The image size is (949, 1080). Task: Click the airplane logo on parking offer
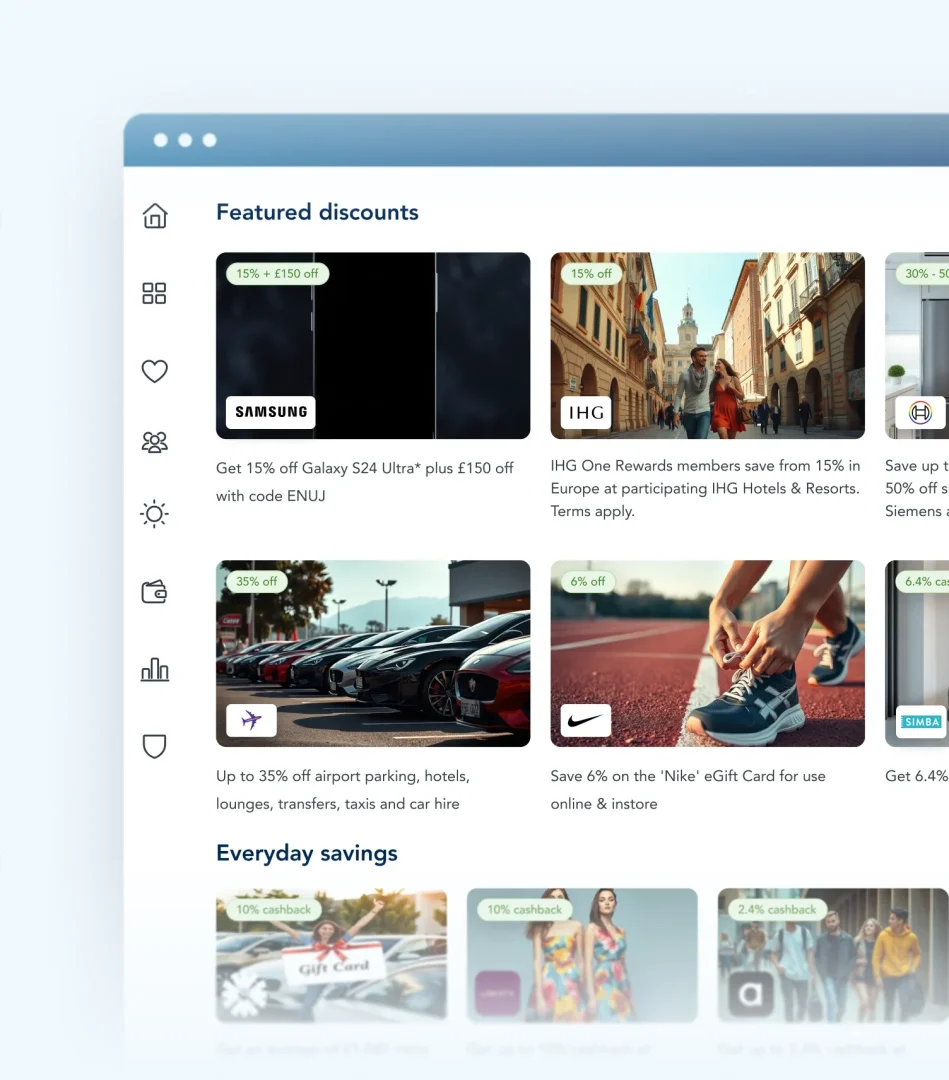251,720
